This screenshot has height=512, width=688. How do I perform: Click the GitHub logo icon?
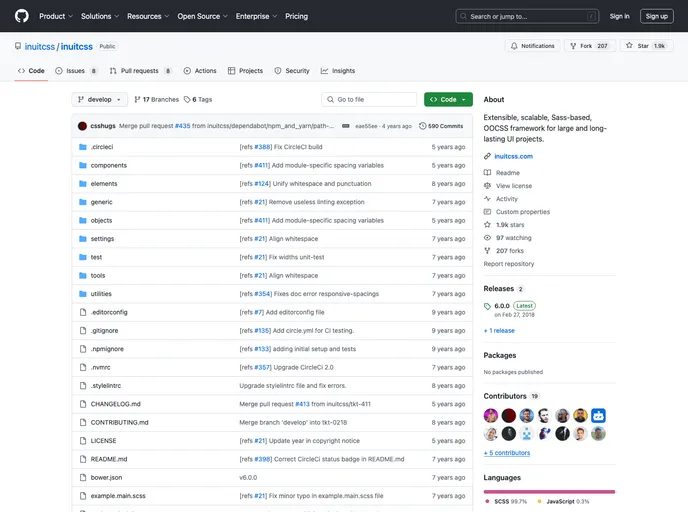(x=22, y=16)
